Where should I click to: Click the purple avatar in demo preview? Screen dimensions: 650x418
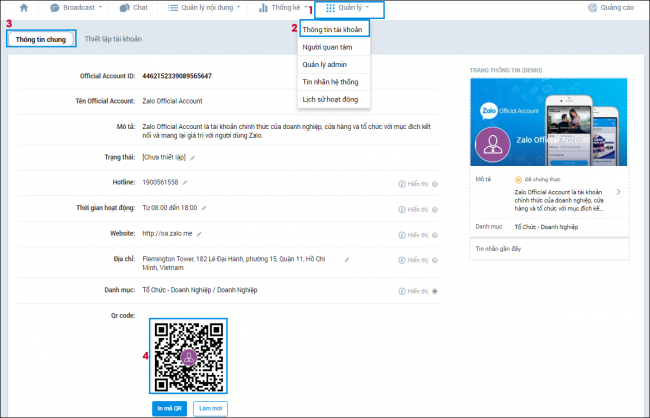point(492,144)
